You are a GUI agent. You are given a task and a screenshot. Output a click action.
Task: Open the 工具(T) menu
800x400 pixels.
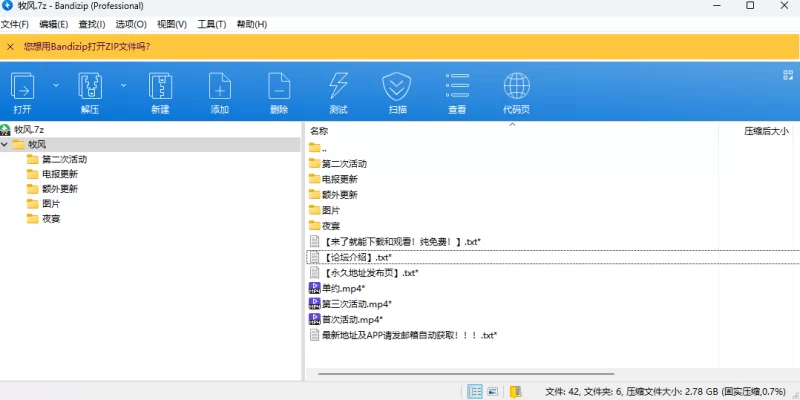click(212, 24)
